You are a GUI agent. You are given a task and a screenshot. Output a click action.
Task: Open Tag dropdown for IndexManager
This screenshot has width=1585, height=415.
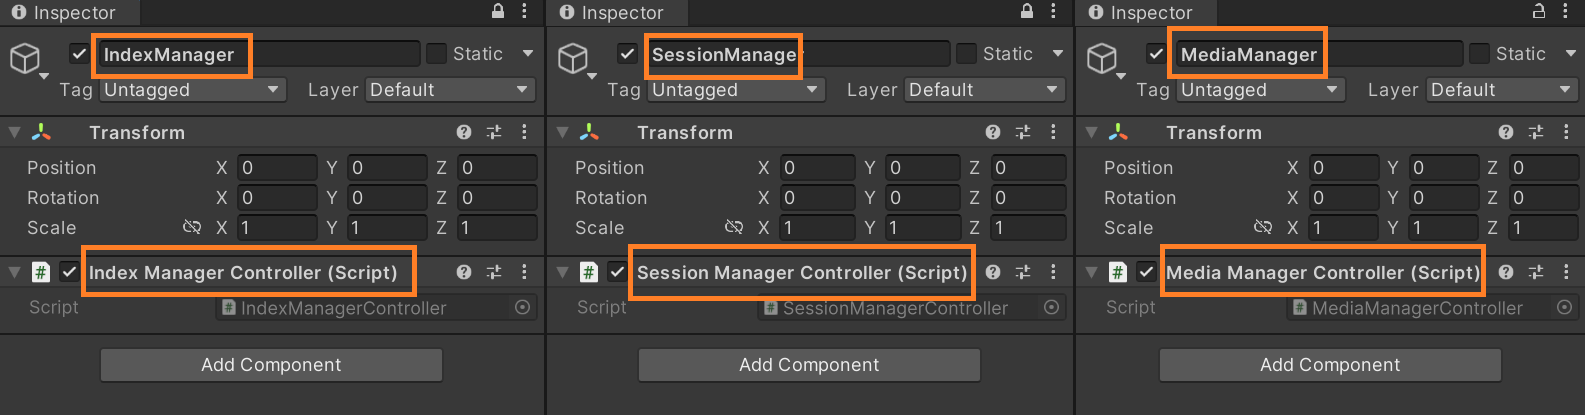coord(192,90)
